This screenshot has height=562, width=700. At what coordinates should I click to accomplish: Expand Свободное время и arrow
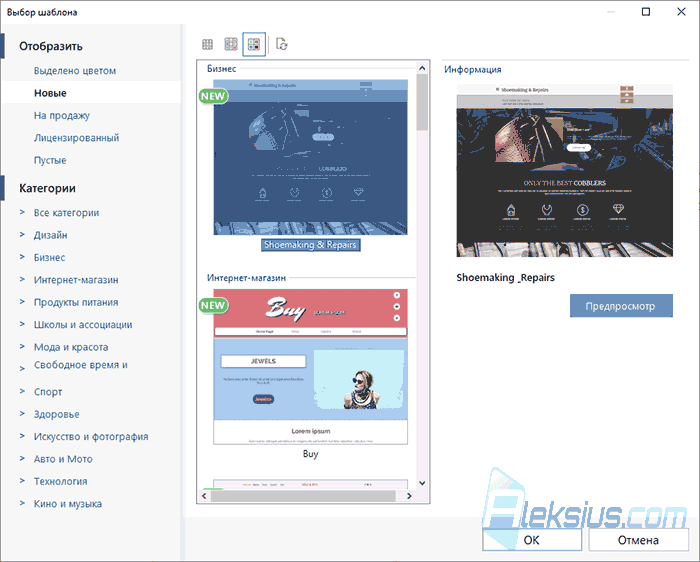22,369
